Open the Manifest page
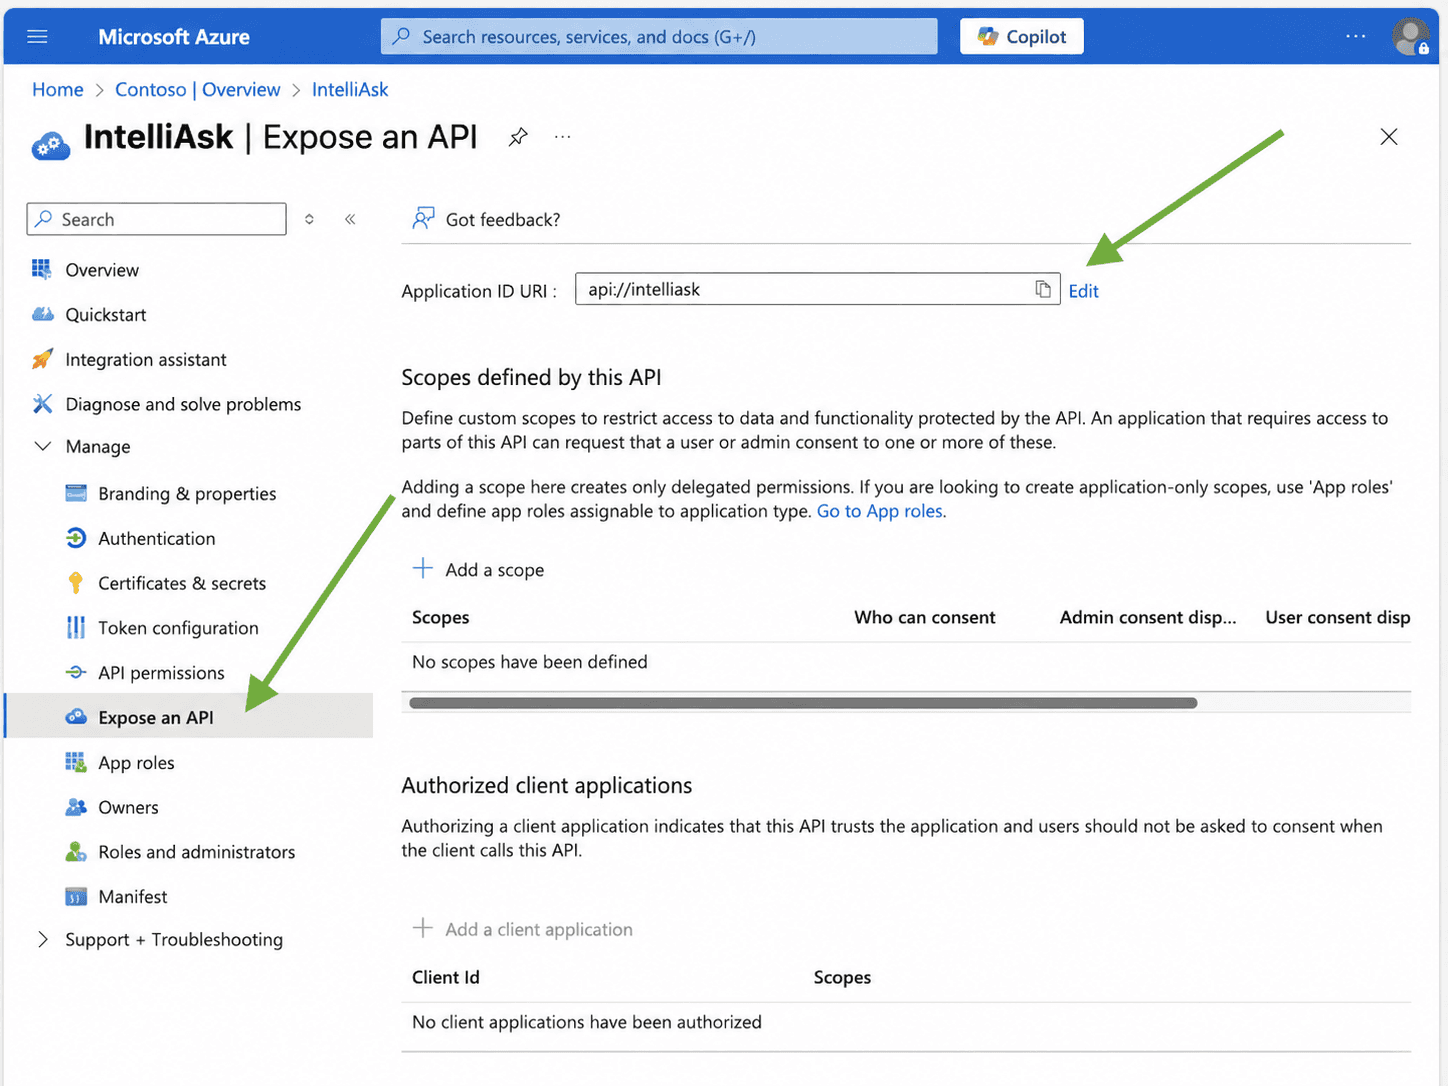The height and width of the screenshot is (1086, 1448). click(x=133, y=897)
